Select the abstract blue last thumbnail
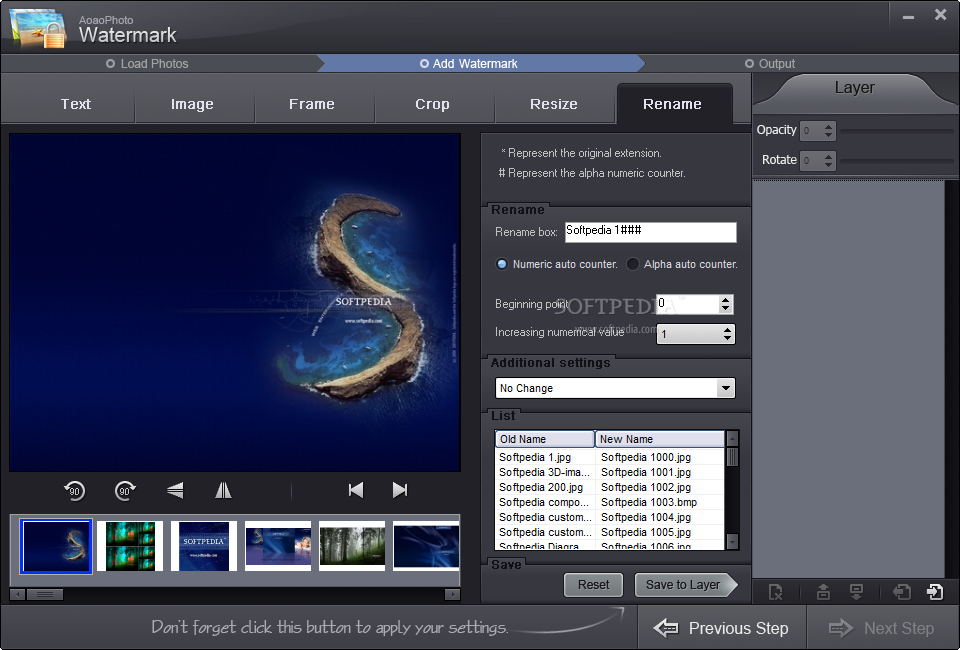 point(426,546)
